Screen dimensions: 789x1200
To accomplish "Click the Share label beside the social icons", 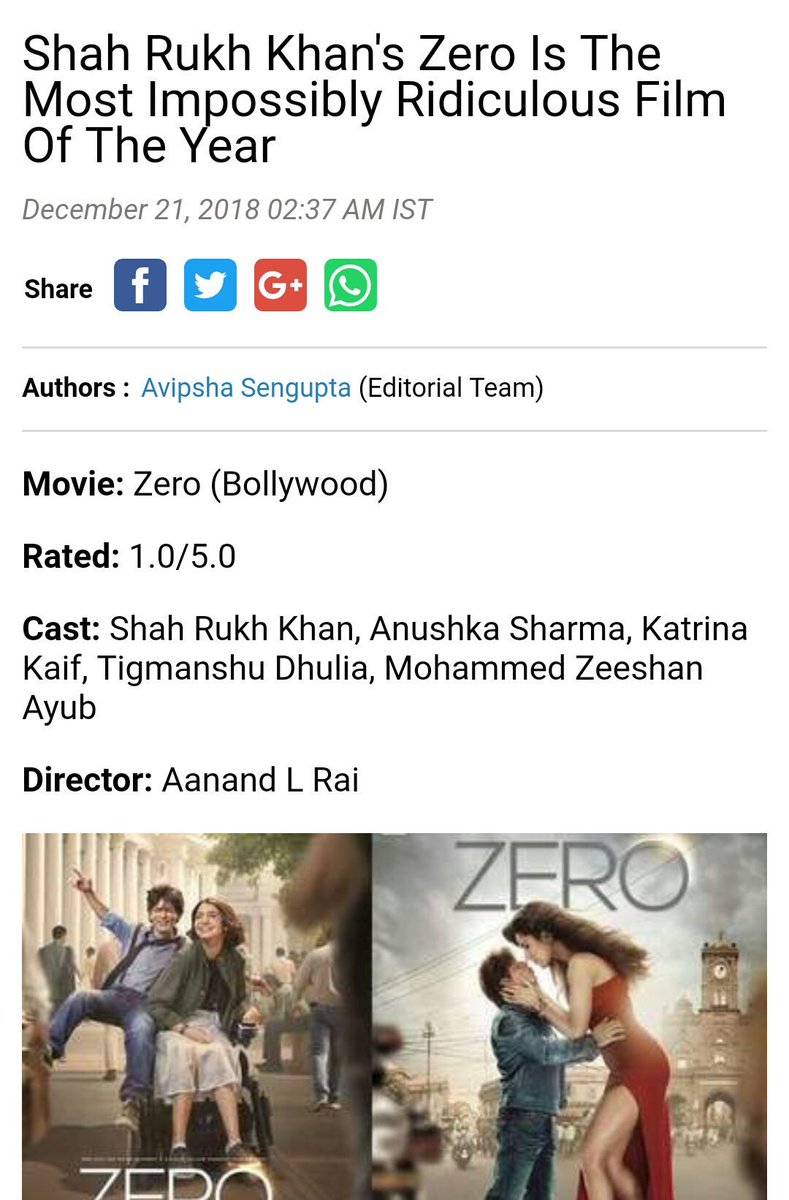I will pyautogui.click(x=58, y=289).
